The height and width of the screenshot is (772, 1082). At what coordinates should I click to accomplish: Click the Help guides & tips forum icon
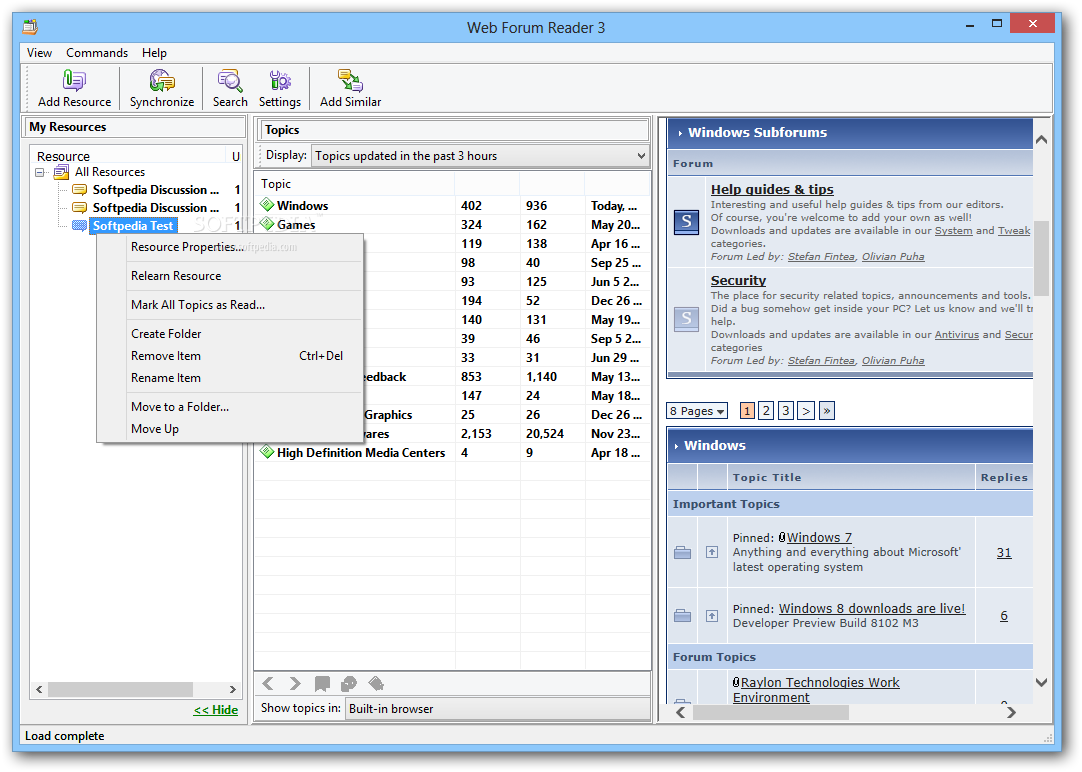tap(686, 222)
